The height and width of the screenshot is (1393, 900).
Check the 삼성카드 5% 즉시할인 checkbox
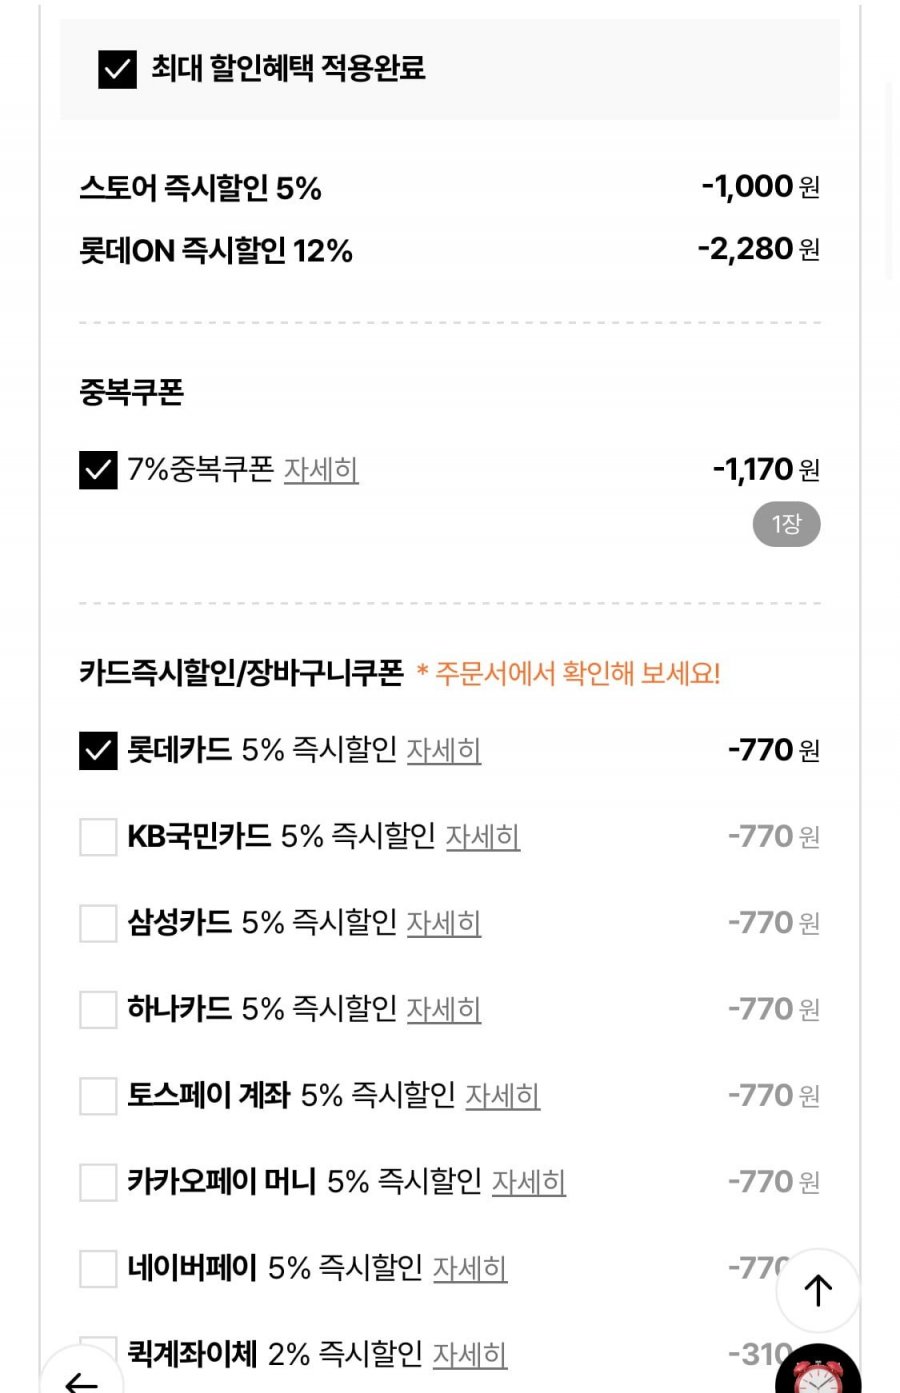[98, 923]
